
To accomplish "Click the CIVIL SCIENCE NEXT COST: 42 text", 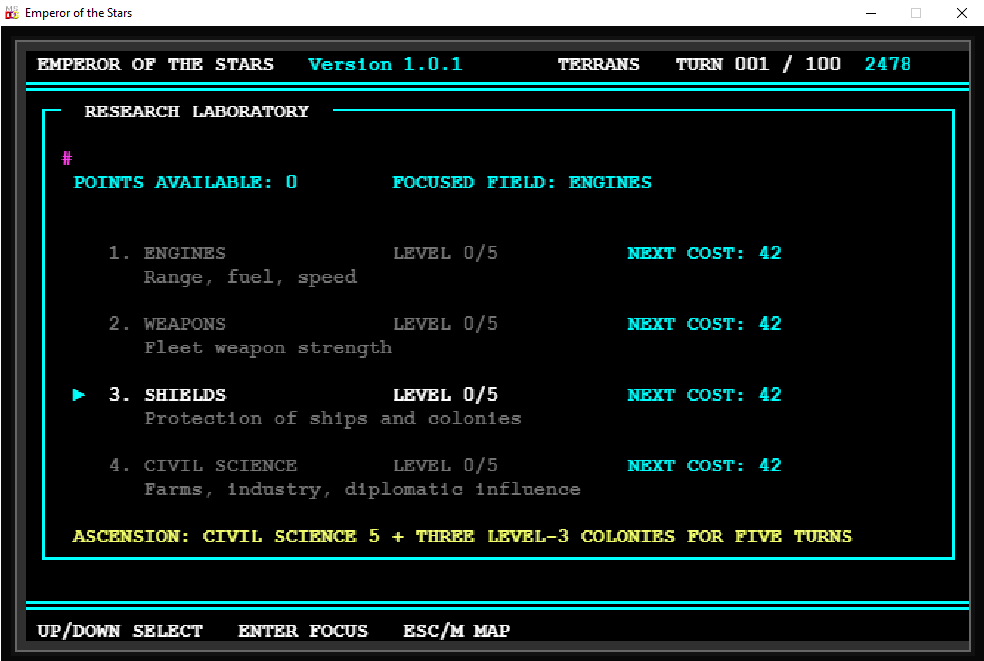I will tap(704, 466).
